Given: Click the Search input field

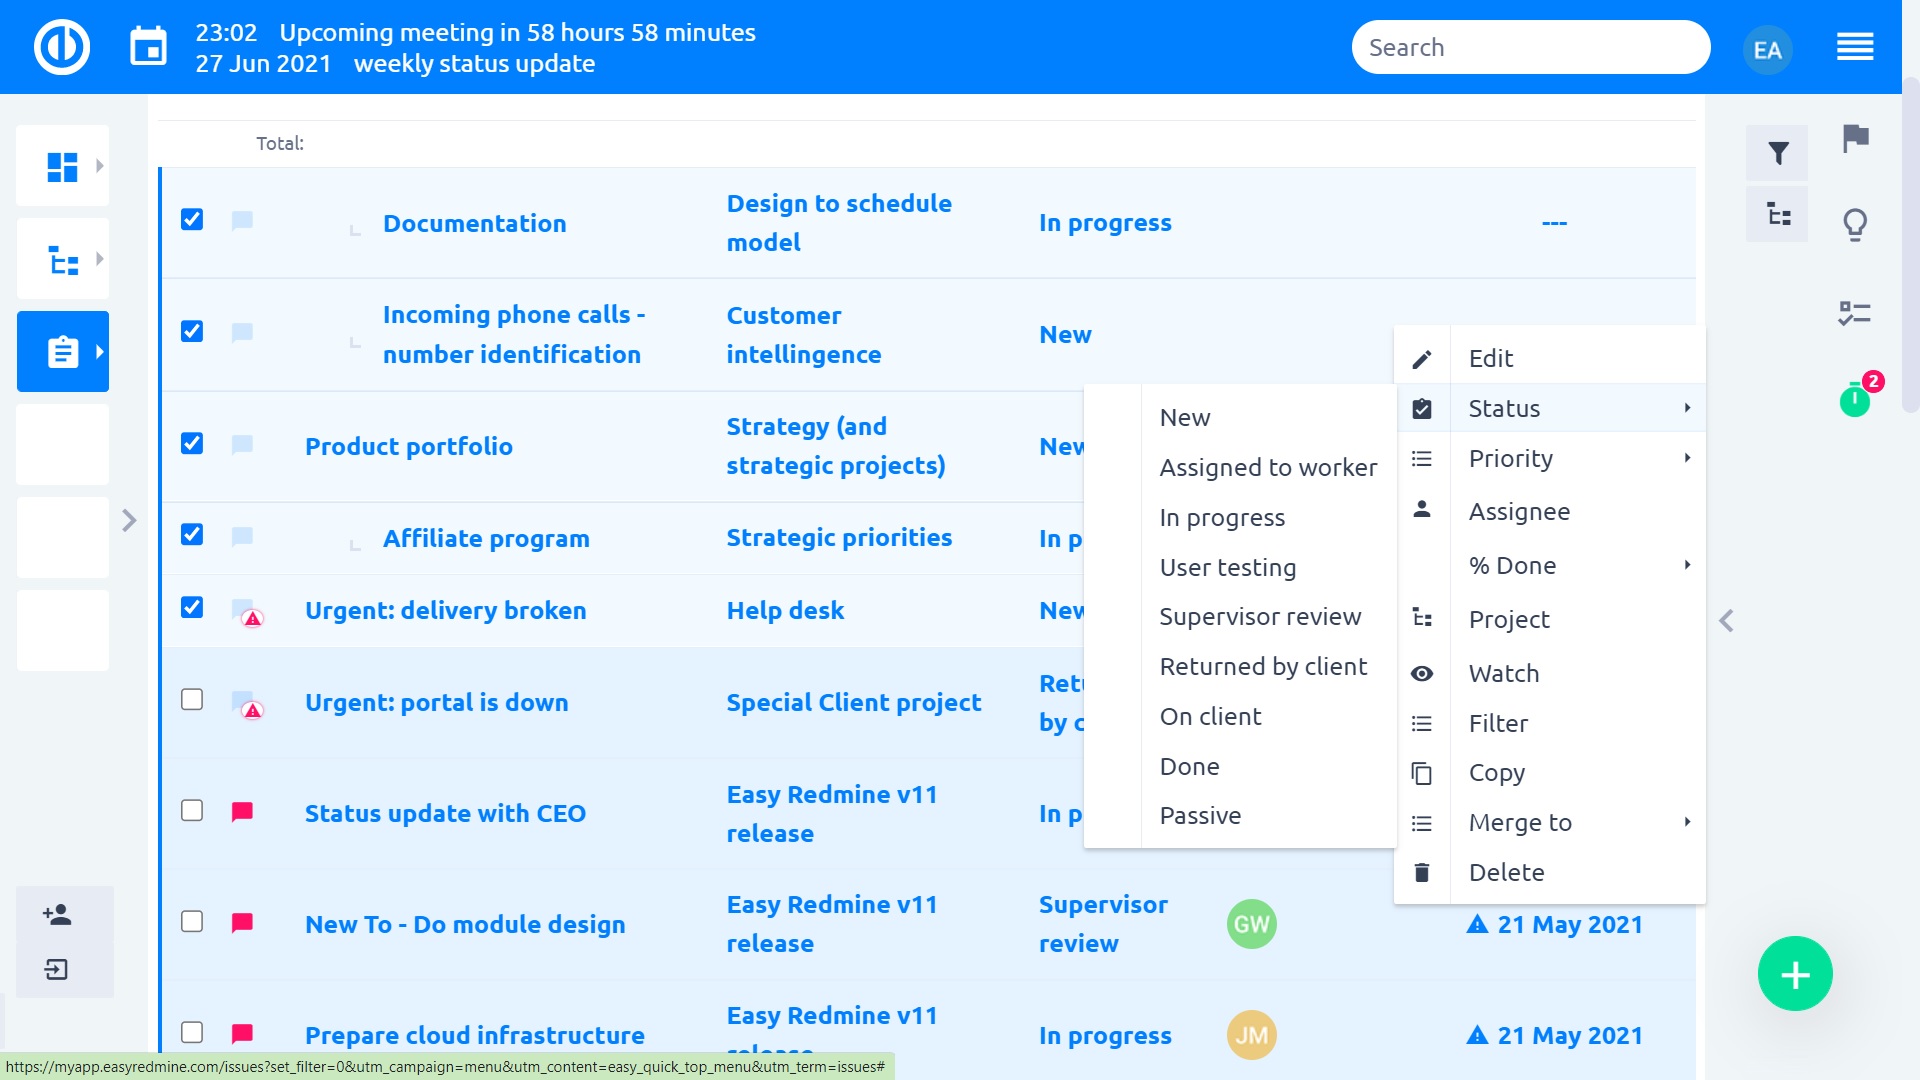Looking at the screenshot, I should coord(1531,47).
